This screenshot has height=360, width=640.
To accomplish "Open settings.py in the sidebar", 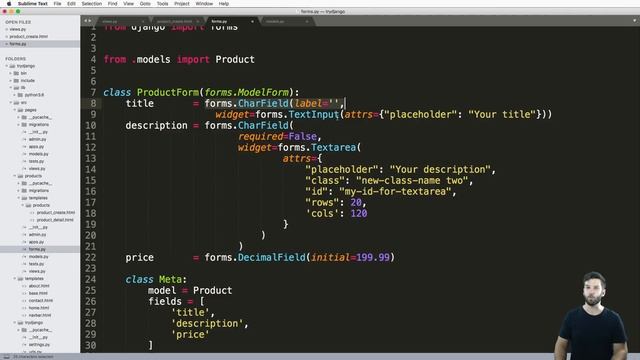I will coord(39,345).
